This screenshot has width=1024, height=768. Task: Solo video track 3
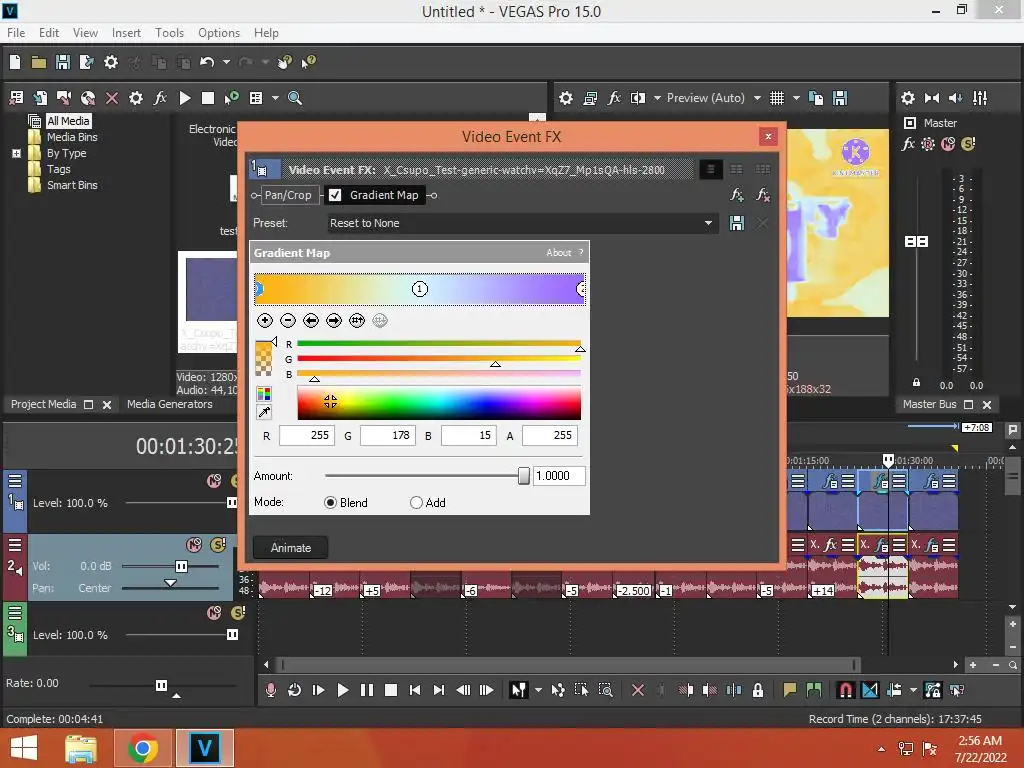click(238, 613)
